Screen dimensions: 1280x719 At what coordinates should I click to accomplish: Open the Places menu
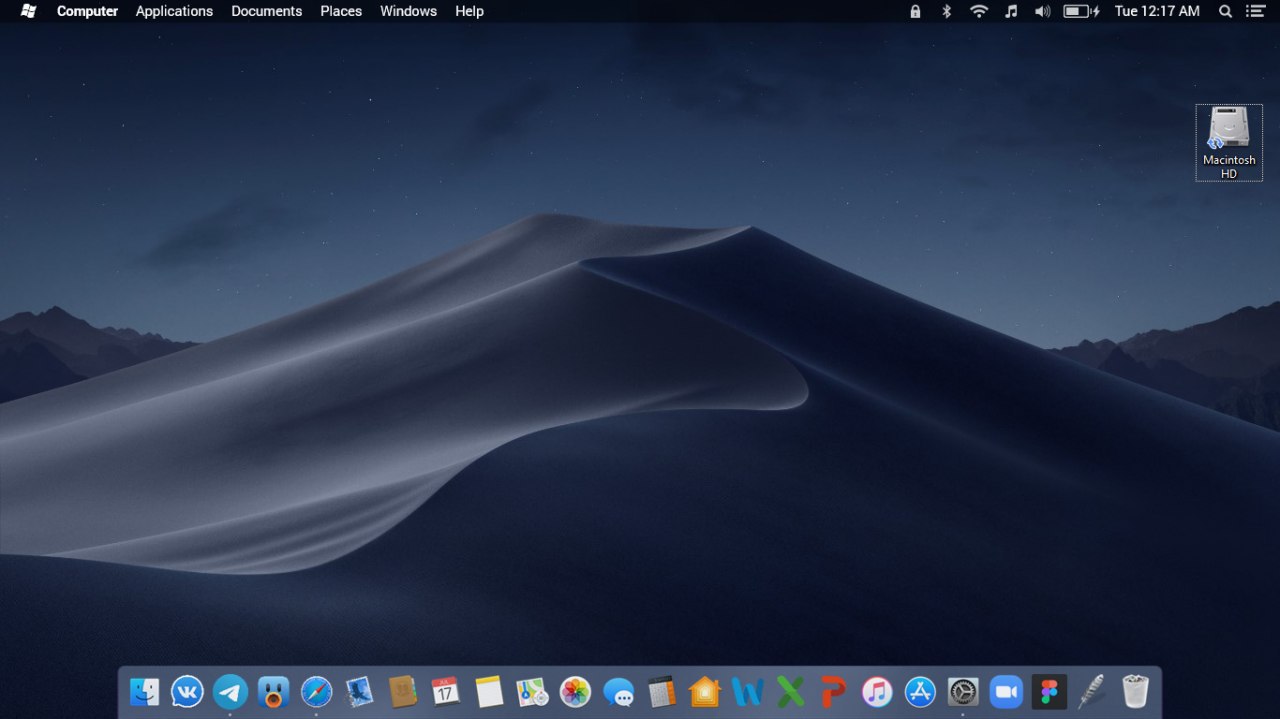click(341, 11)
